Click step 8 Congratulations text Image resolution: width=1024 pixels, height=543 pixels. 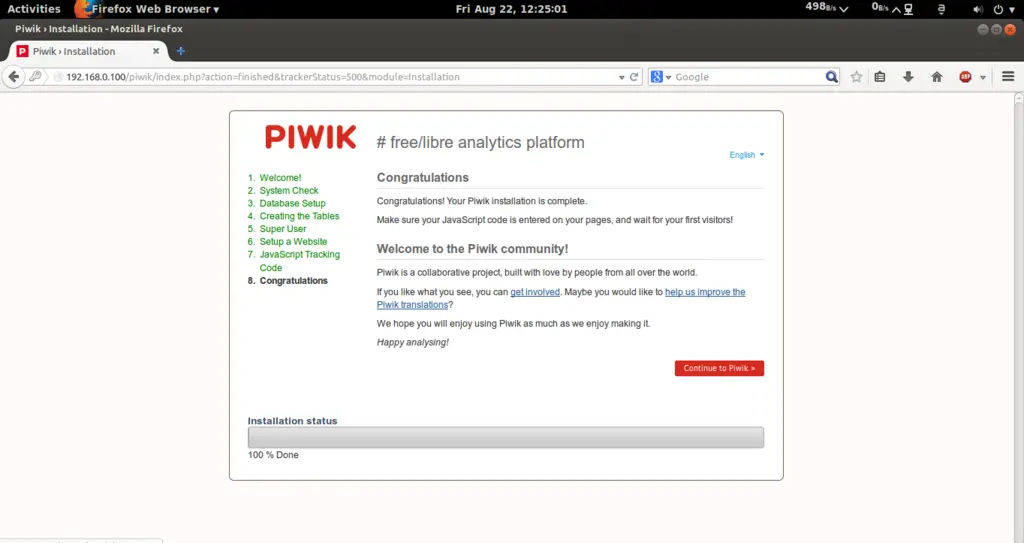[x=293, y=281]
